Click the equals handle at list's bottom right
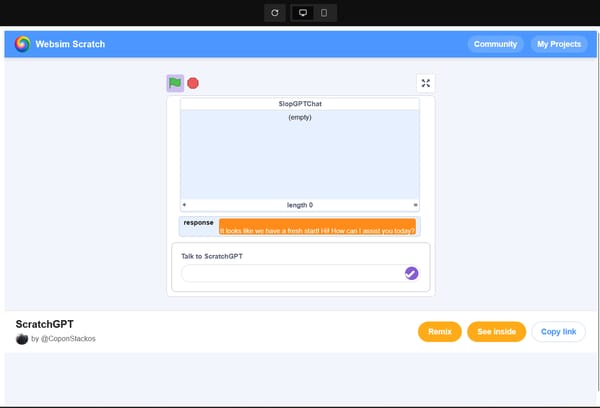 (415, 205)
